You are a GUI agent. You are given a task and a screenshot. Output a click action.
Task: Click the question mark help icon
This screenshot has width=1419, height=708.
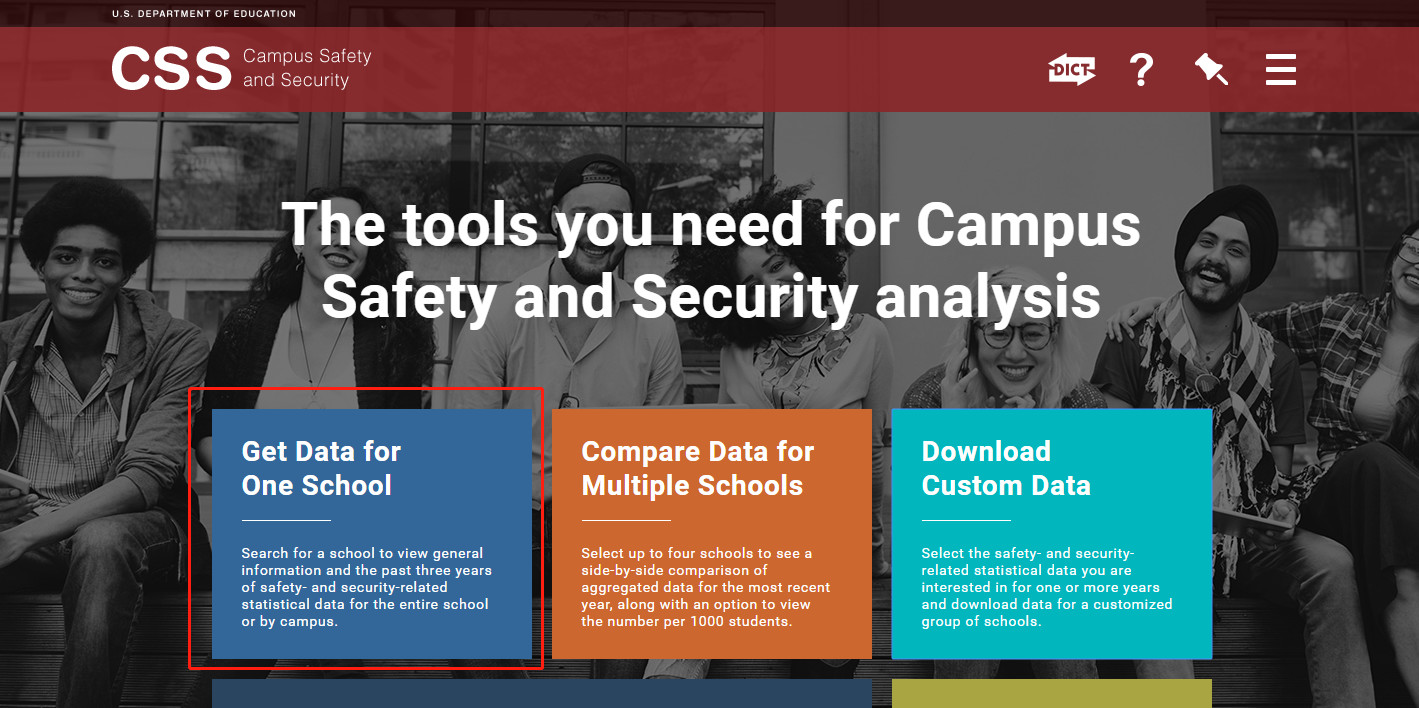1141,70
